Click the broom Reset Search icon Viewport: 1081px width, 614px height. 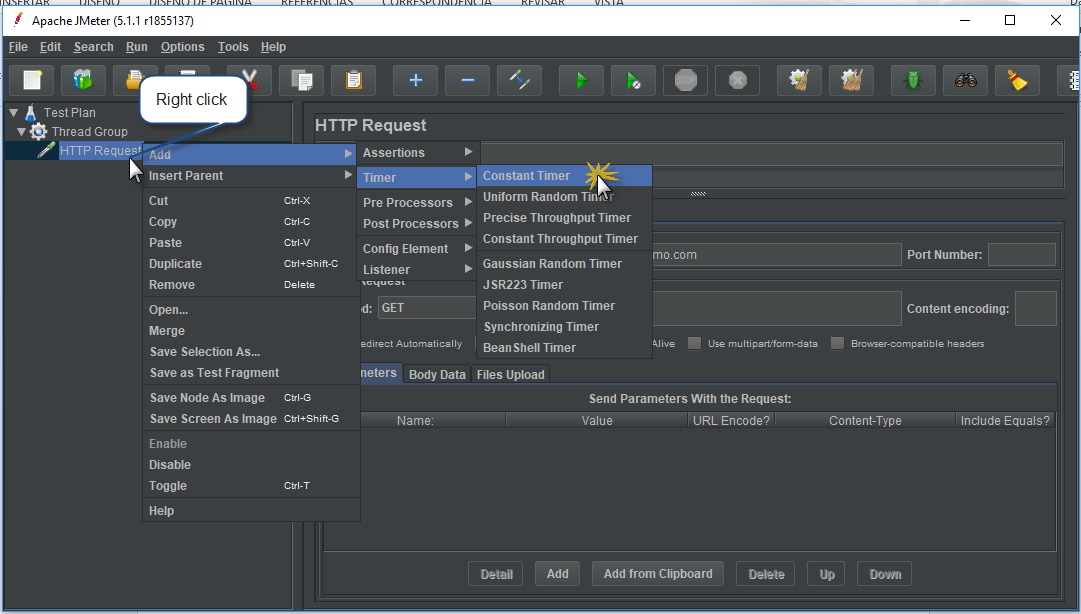click(x=1018, y=81)
